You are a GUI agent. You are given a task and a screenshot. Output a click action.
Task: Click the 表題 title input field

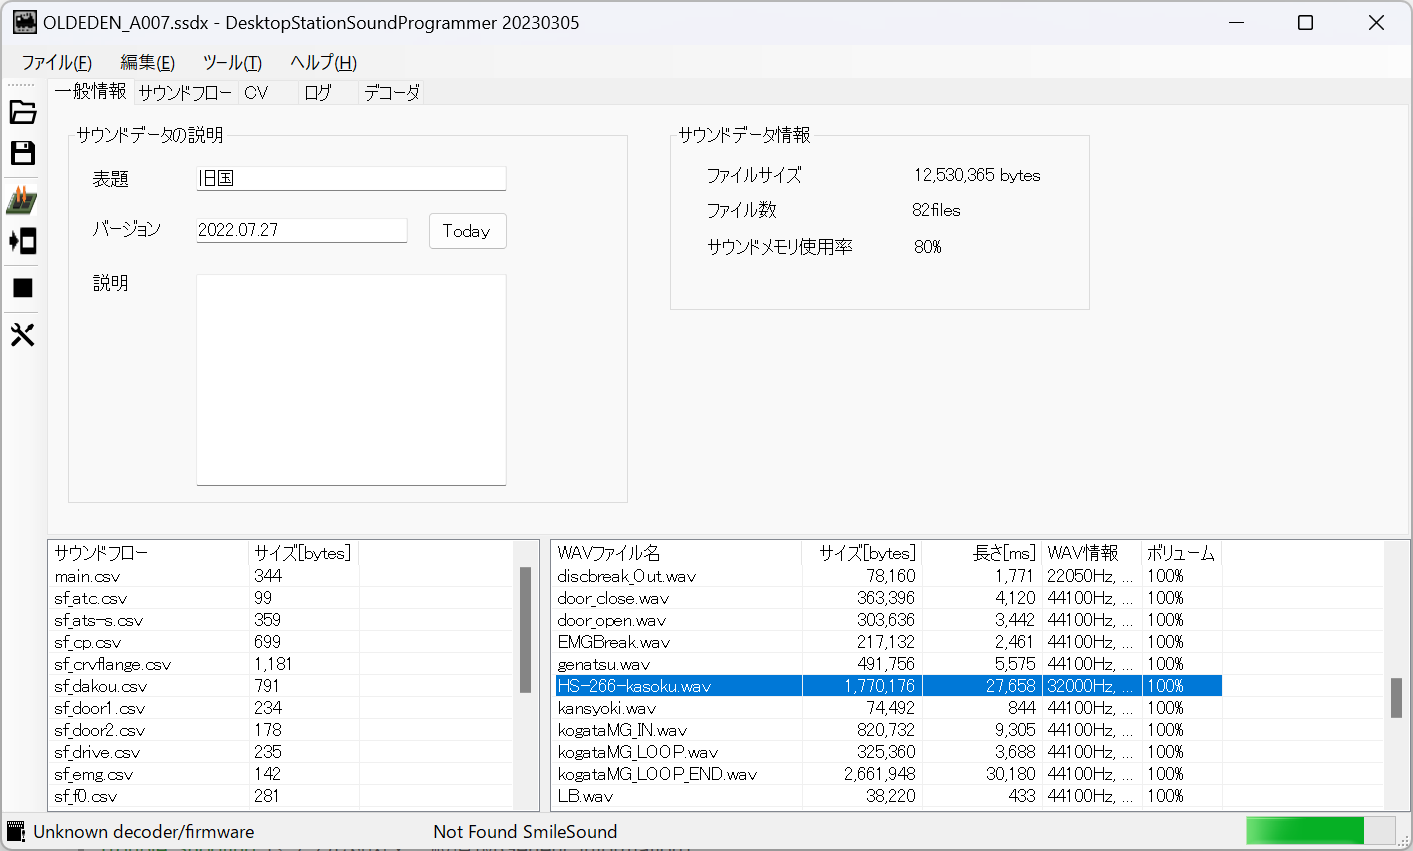351,178
